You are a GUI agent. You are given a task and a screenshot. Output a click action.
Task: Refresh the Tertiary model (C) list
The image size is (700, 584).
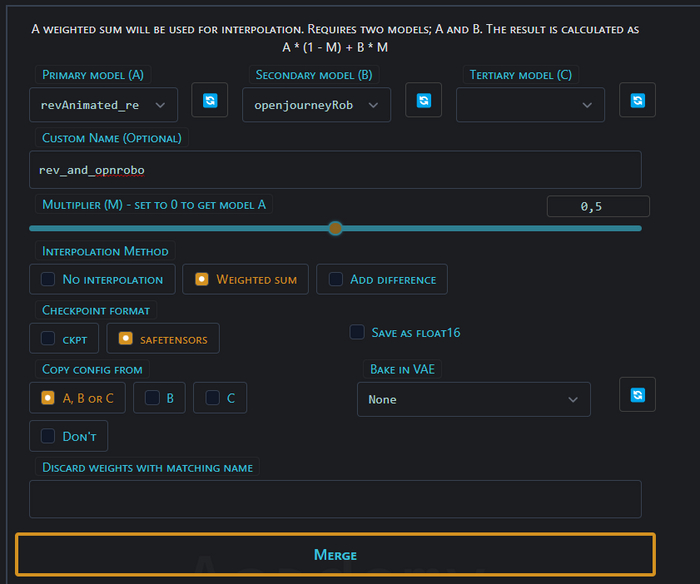tap(637, 101)
